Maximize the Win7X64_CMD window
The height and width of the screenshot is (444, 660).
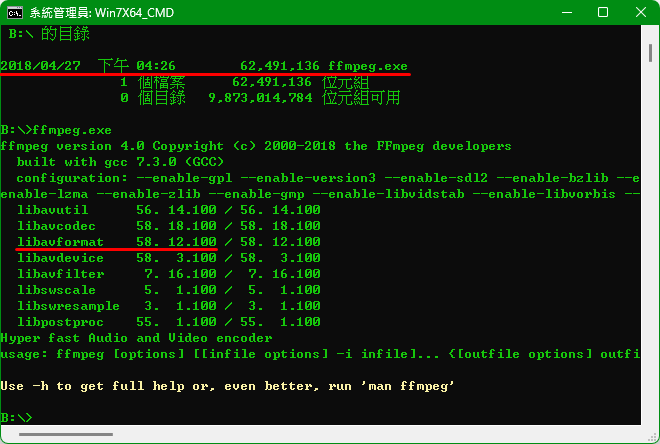coord(603,13)
